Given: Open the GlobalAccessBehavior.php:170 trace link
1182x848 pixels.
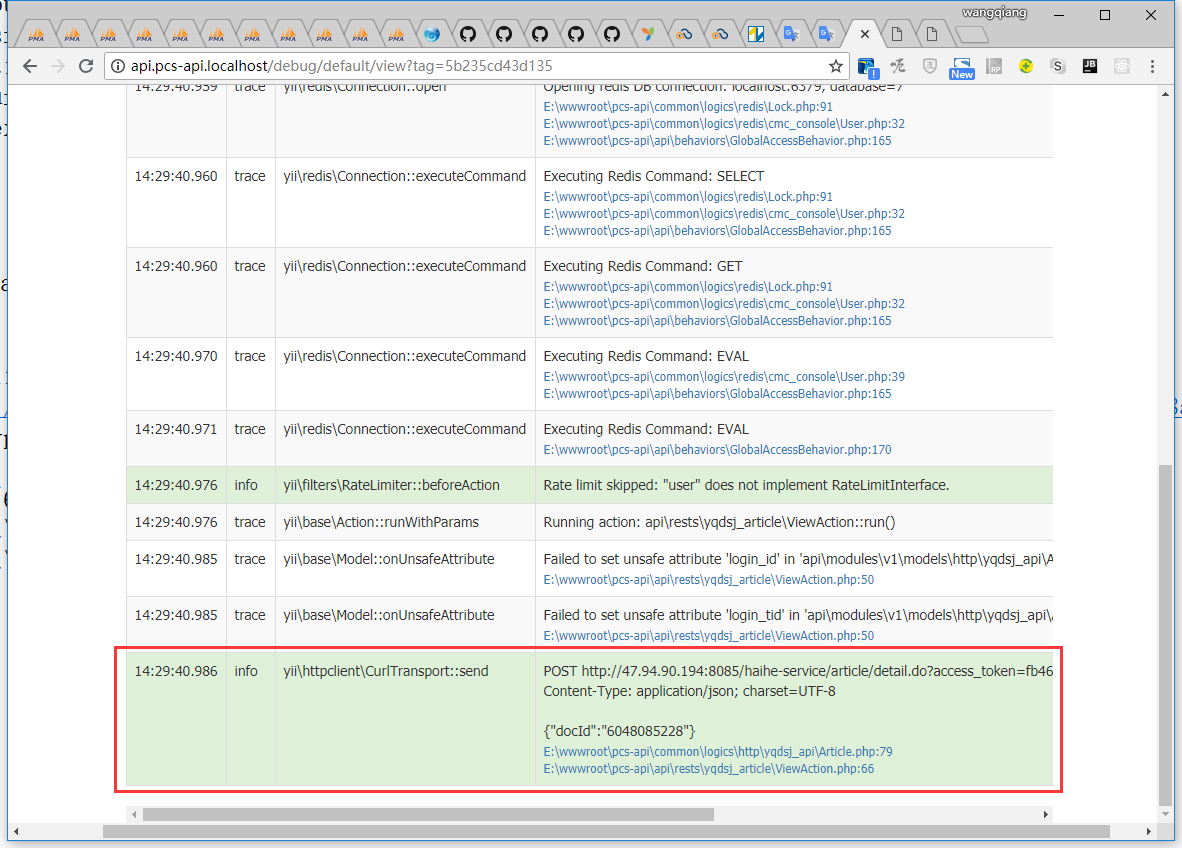Looking at the screenshot, I should tap(717, 450).
